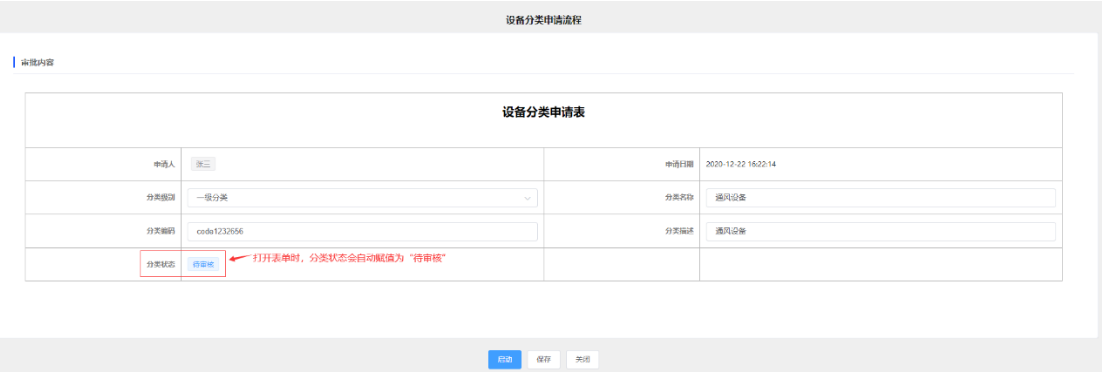
Task: Click the 分类名称 field label
Action: [x=679, y=198]
